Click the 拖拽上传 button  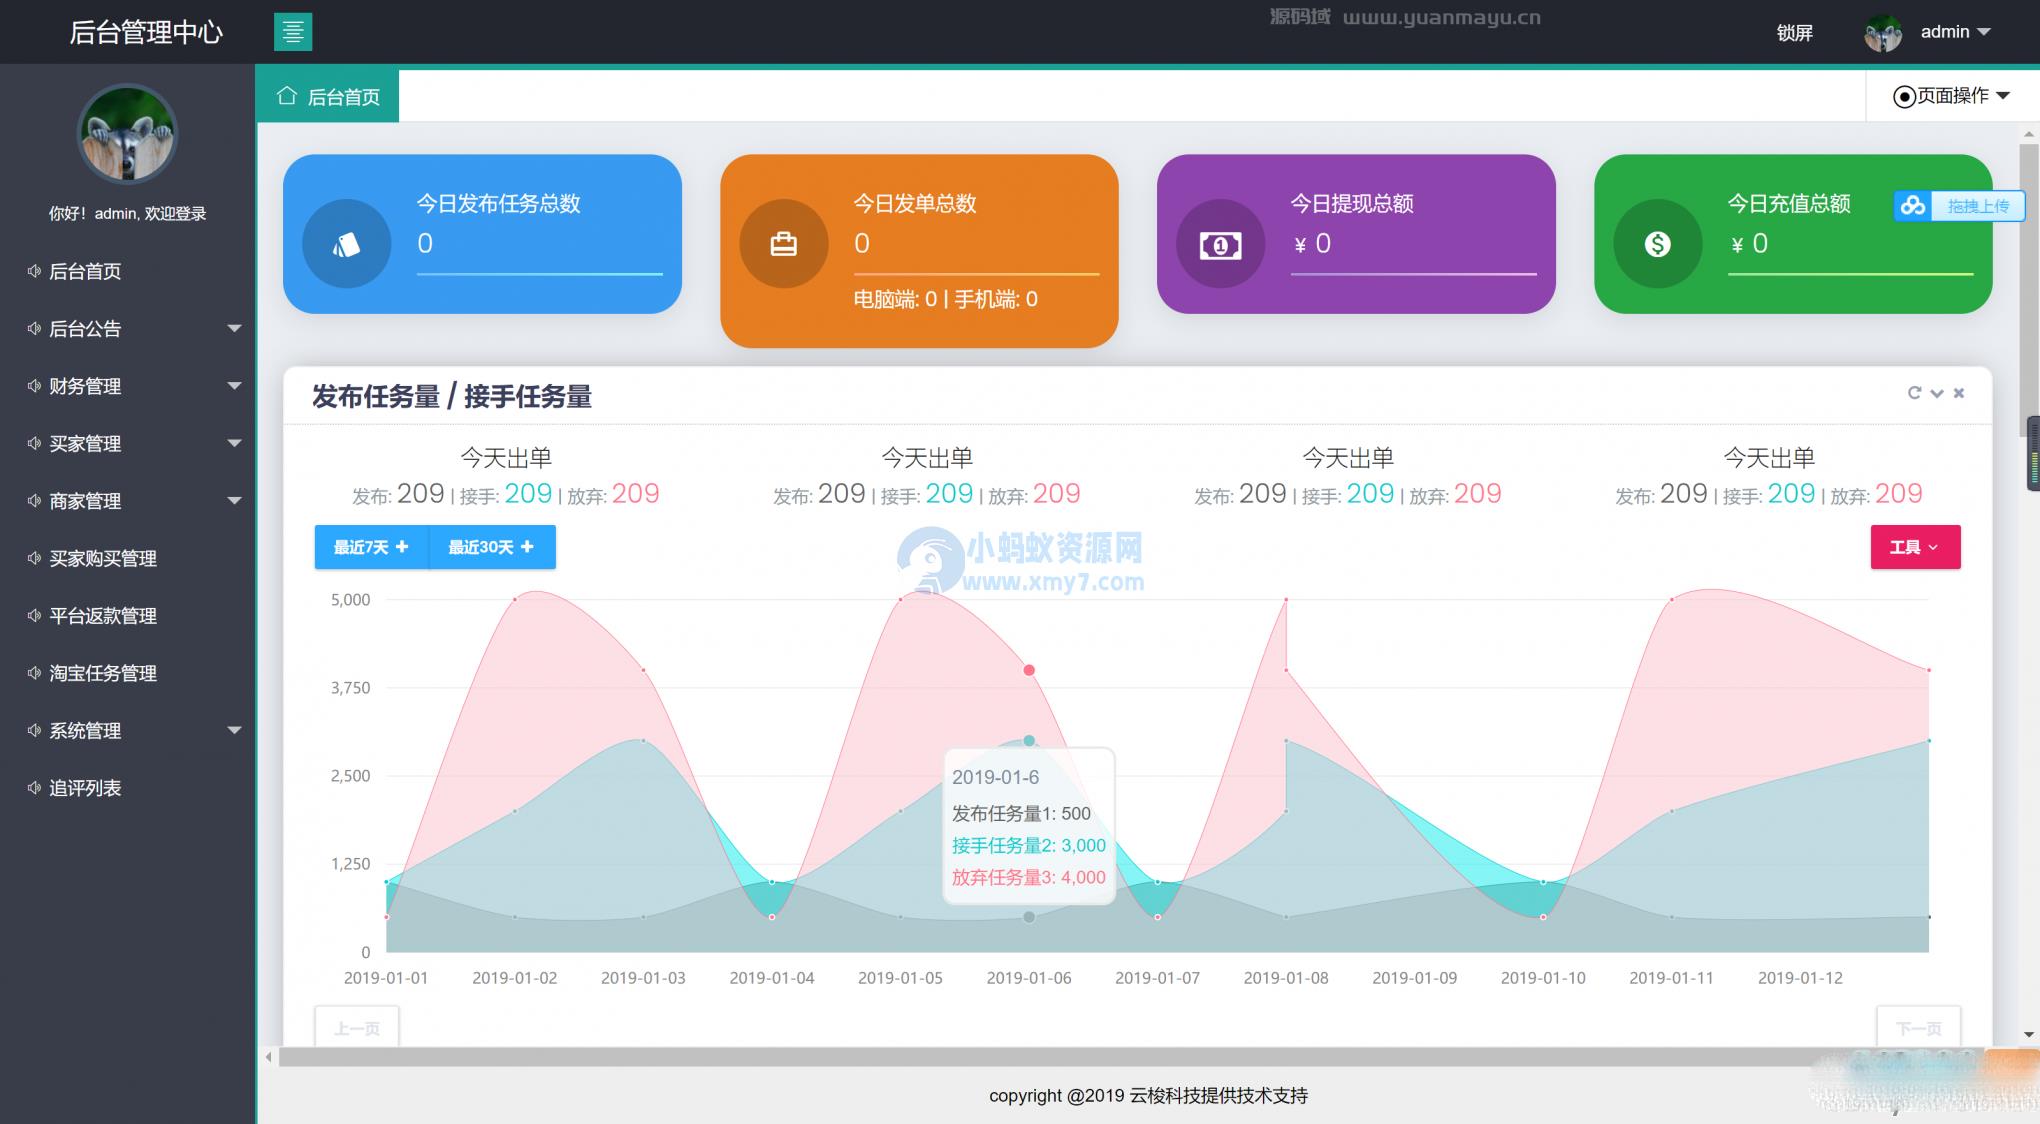coord(1959,206)
